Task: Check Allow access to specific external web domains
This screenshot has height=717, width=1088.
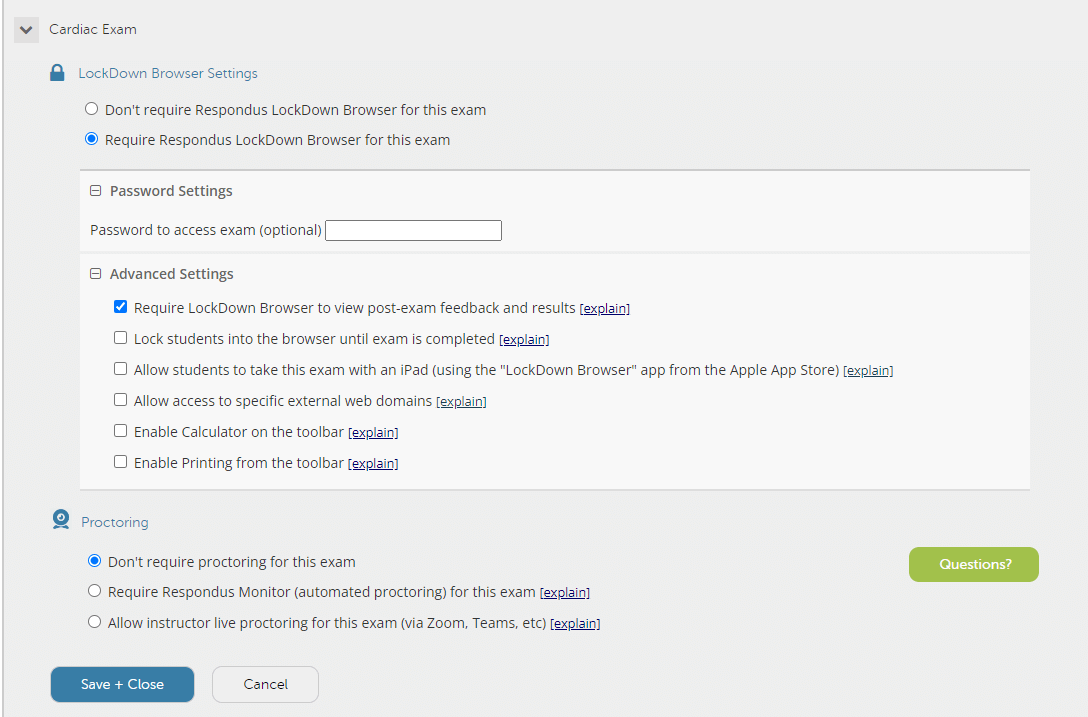Action: point(120,400)
